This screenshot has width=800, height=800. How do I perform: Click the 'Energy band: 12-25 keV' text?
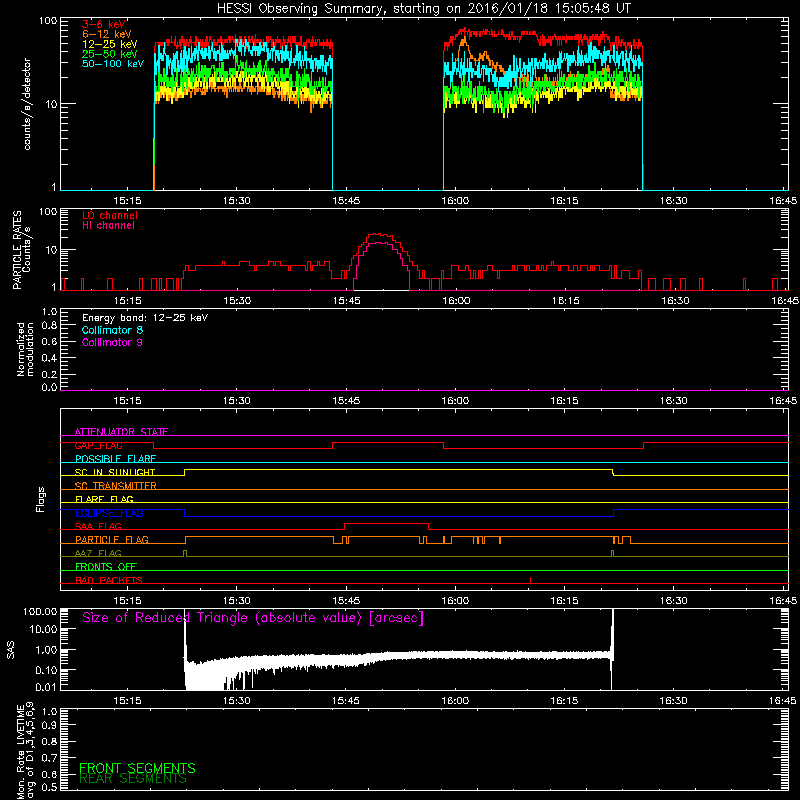(x=145, y=318)
